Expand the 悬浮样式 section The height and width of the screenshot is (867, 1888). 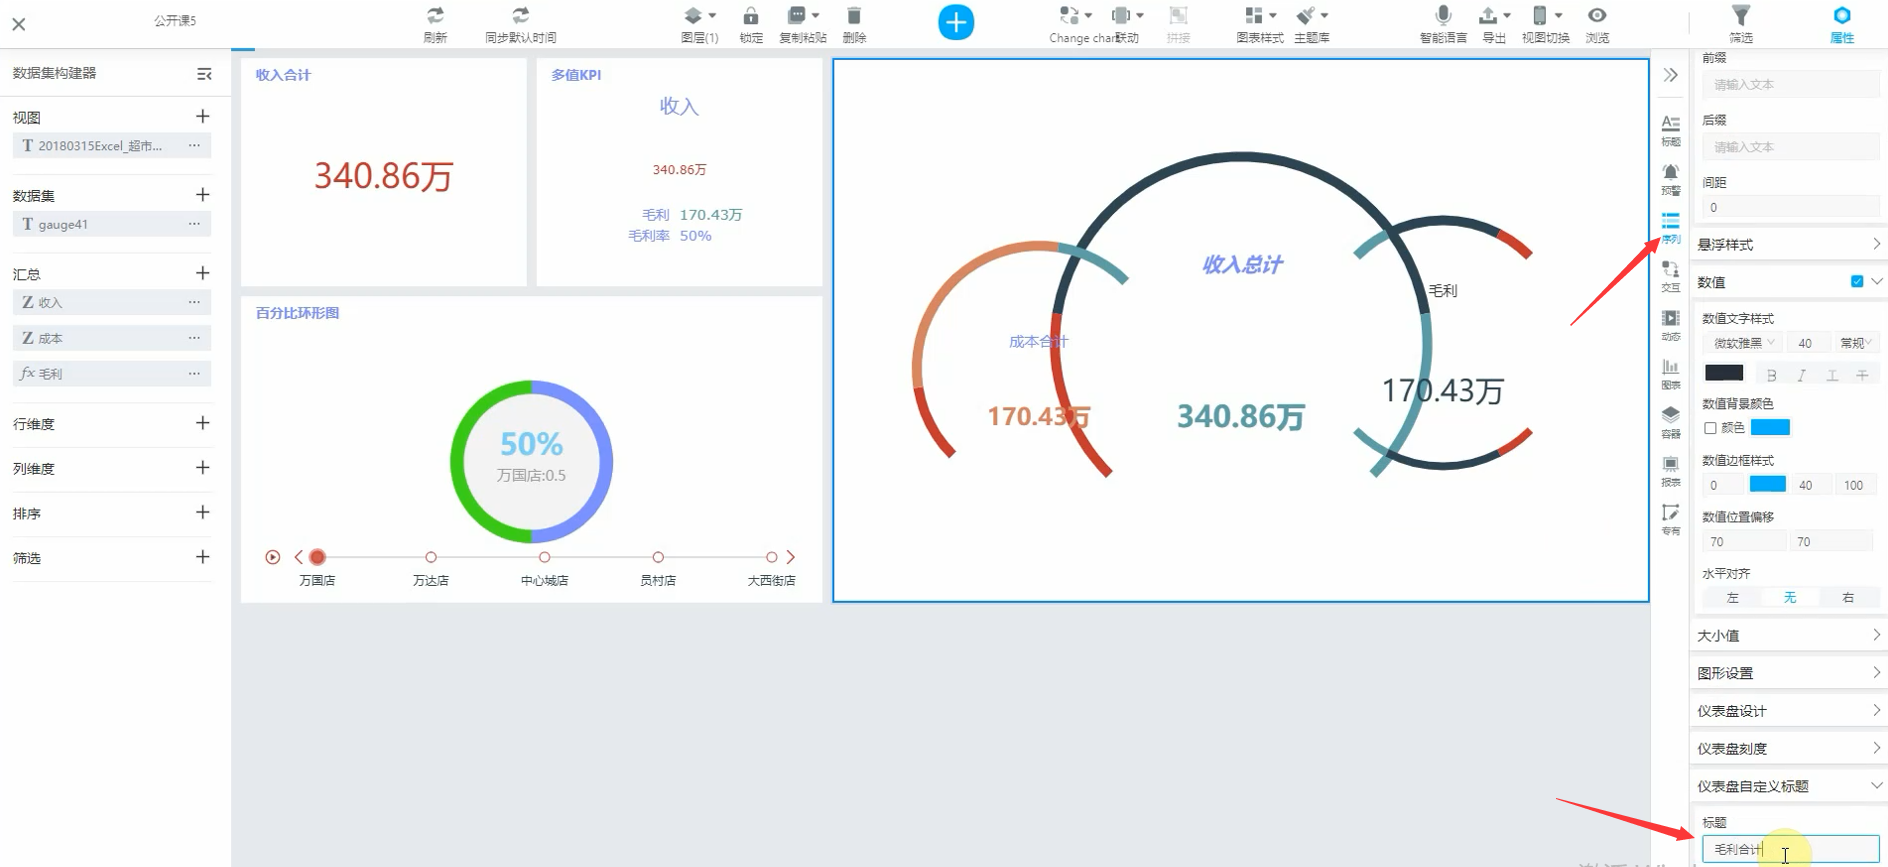tap(1789, 244)
